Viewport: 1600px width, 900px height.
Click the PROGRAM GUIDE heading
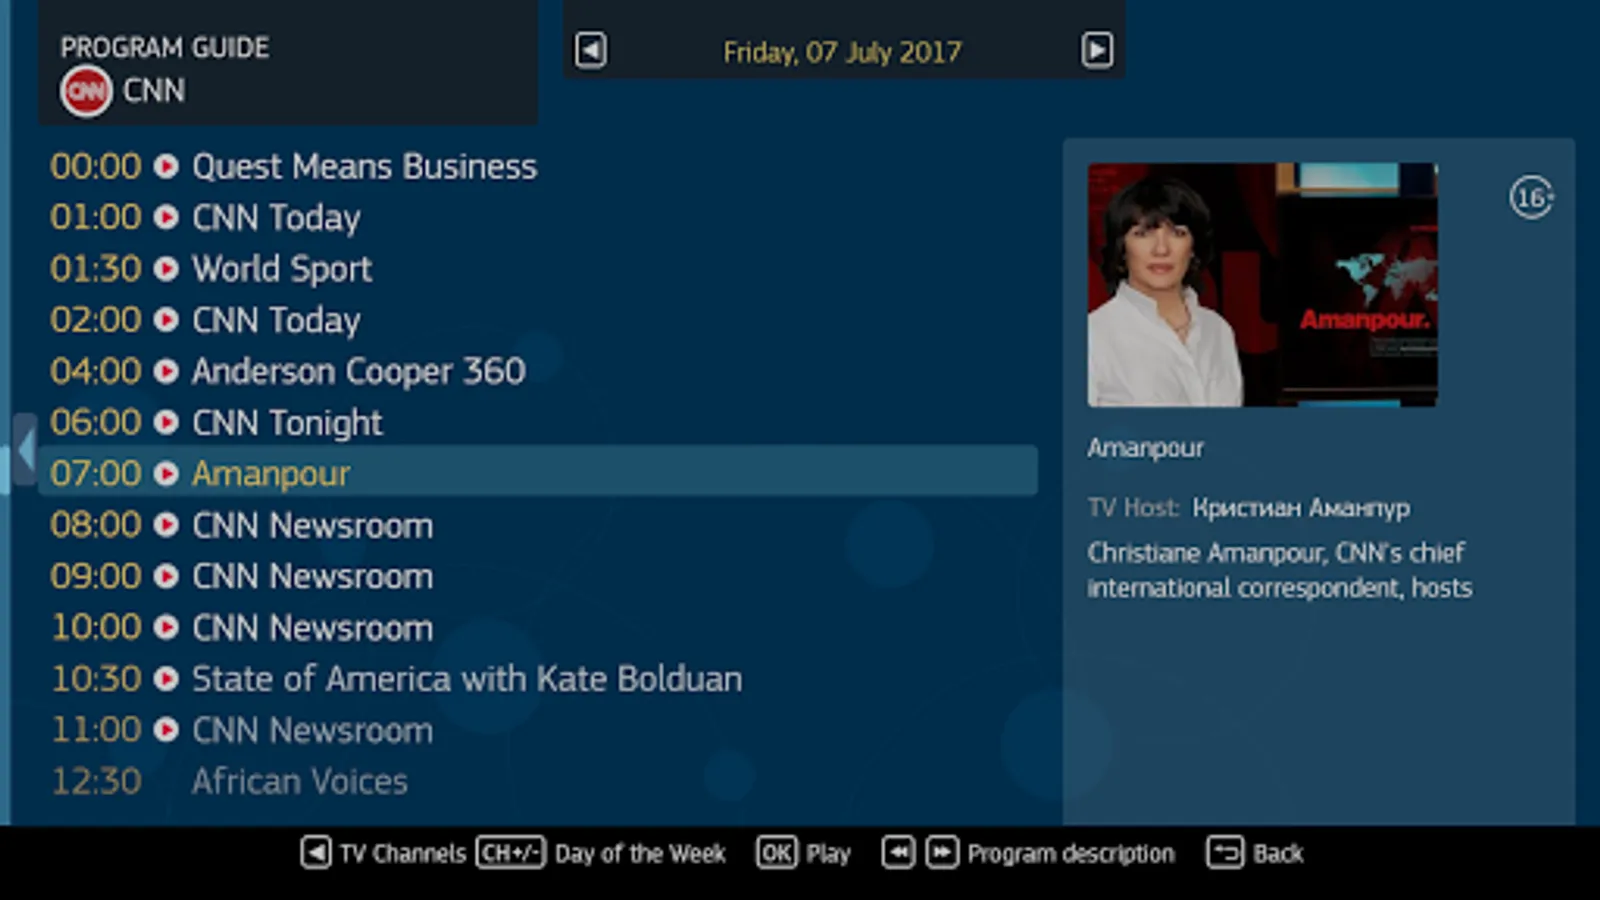[x=165, y=47]
